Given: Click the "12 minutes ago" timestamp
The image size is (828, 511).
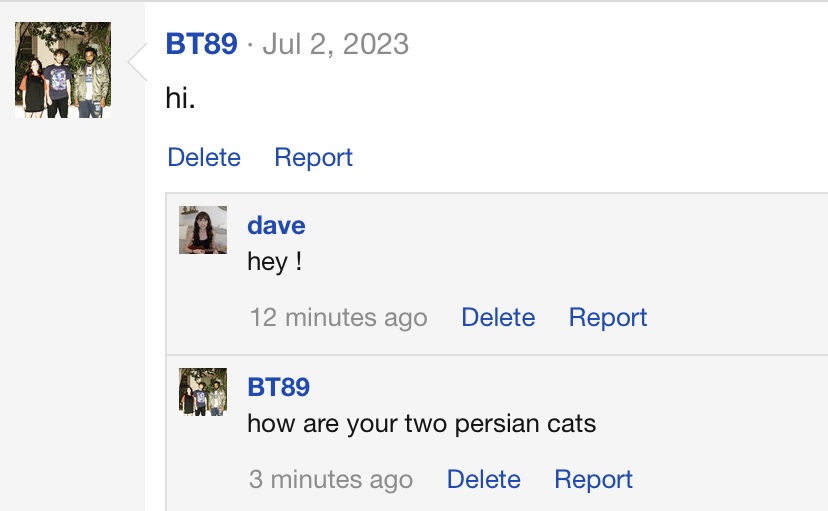Looking at the screenshot, I should (x=338, y=318).
